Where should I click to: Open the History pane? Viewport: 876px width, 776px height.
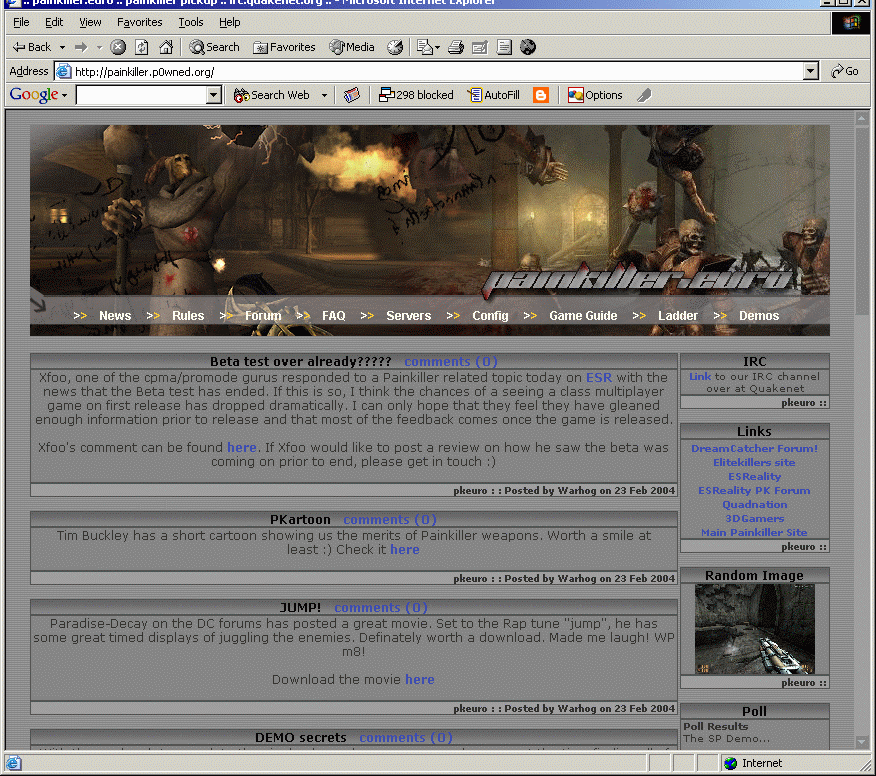click(395, 47)
